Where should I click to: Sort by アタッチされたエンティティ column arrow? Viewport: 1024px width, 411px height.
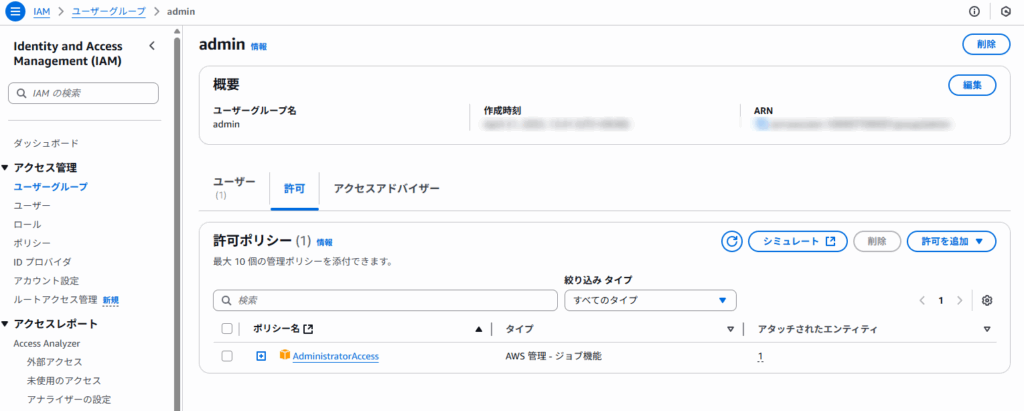pos(987,329)
